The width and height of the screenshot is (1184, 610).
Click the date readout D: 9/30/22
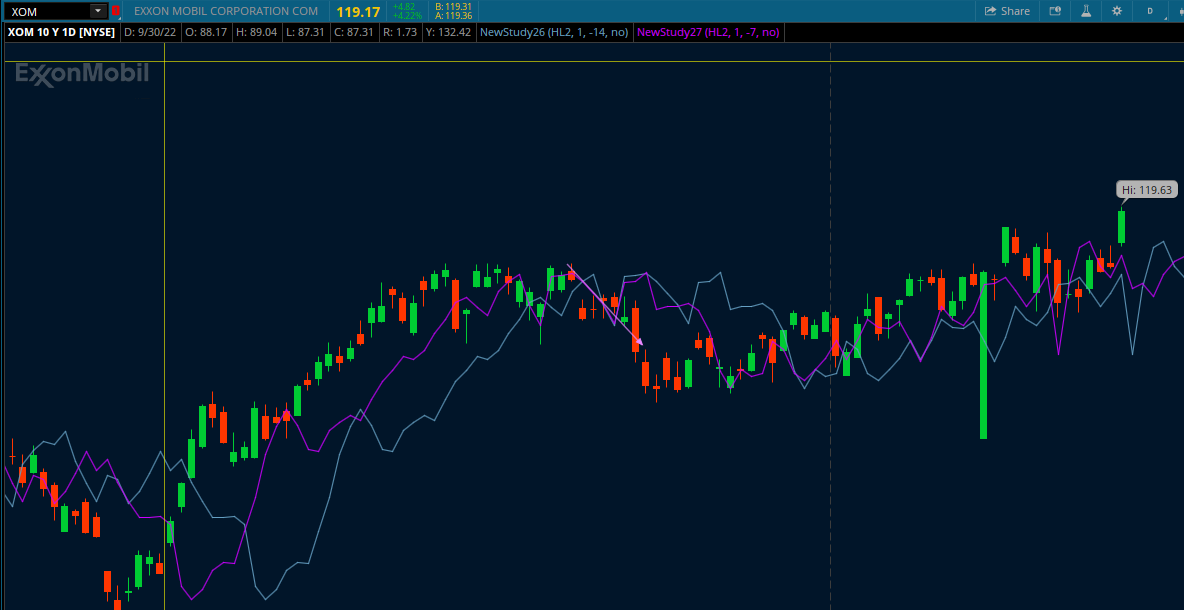pyautogui.click(x=150, y=32)
